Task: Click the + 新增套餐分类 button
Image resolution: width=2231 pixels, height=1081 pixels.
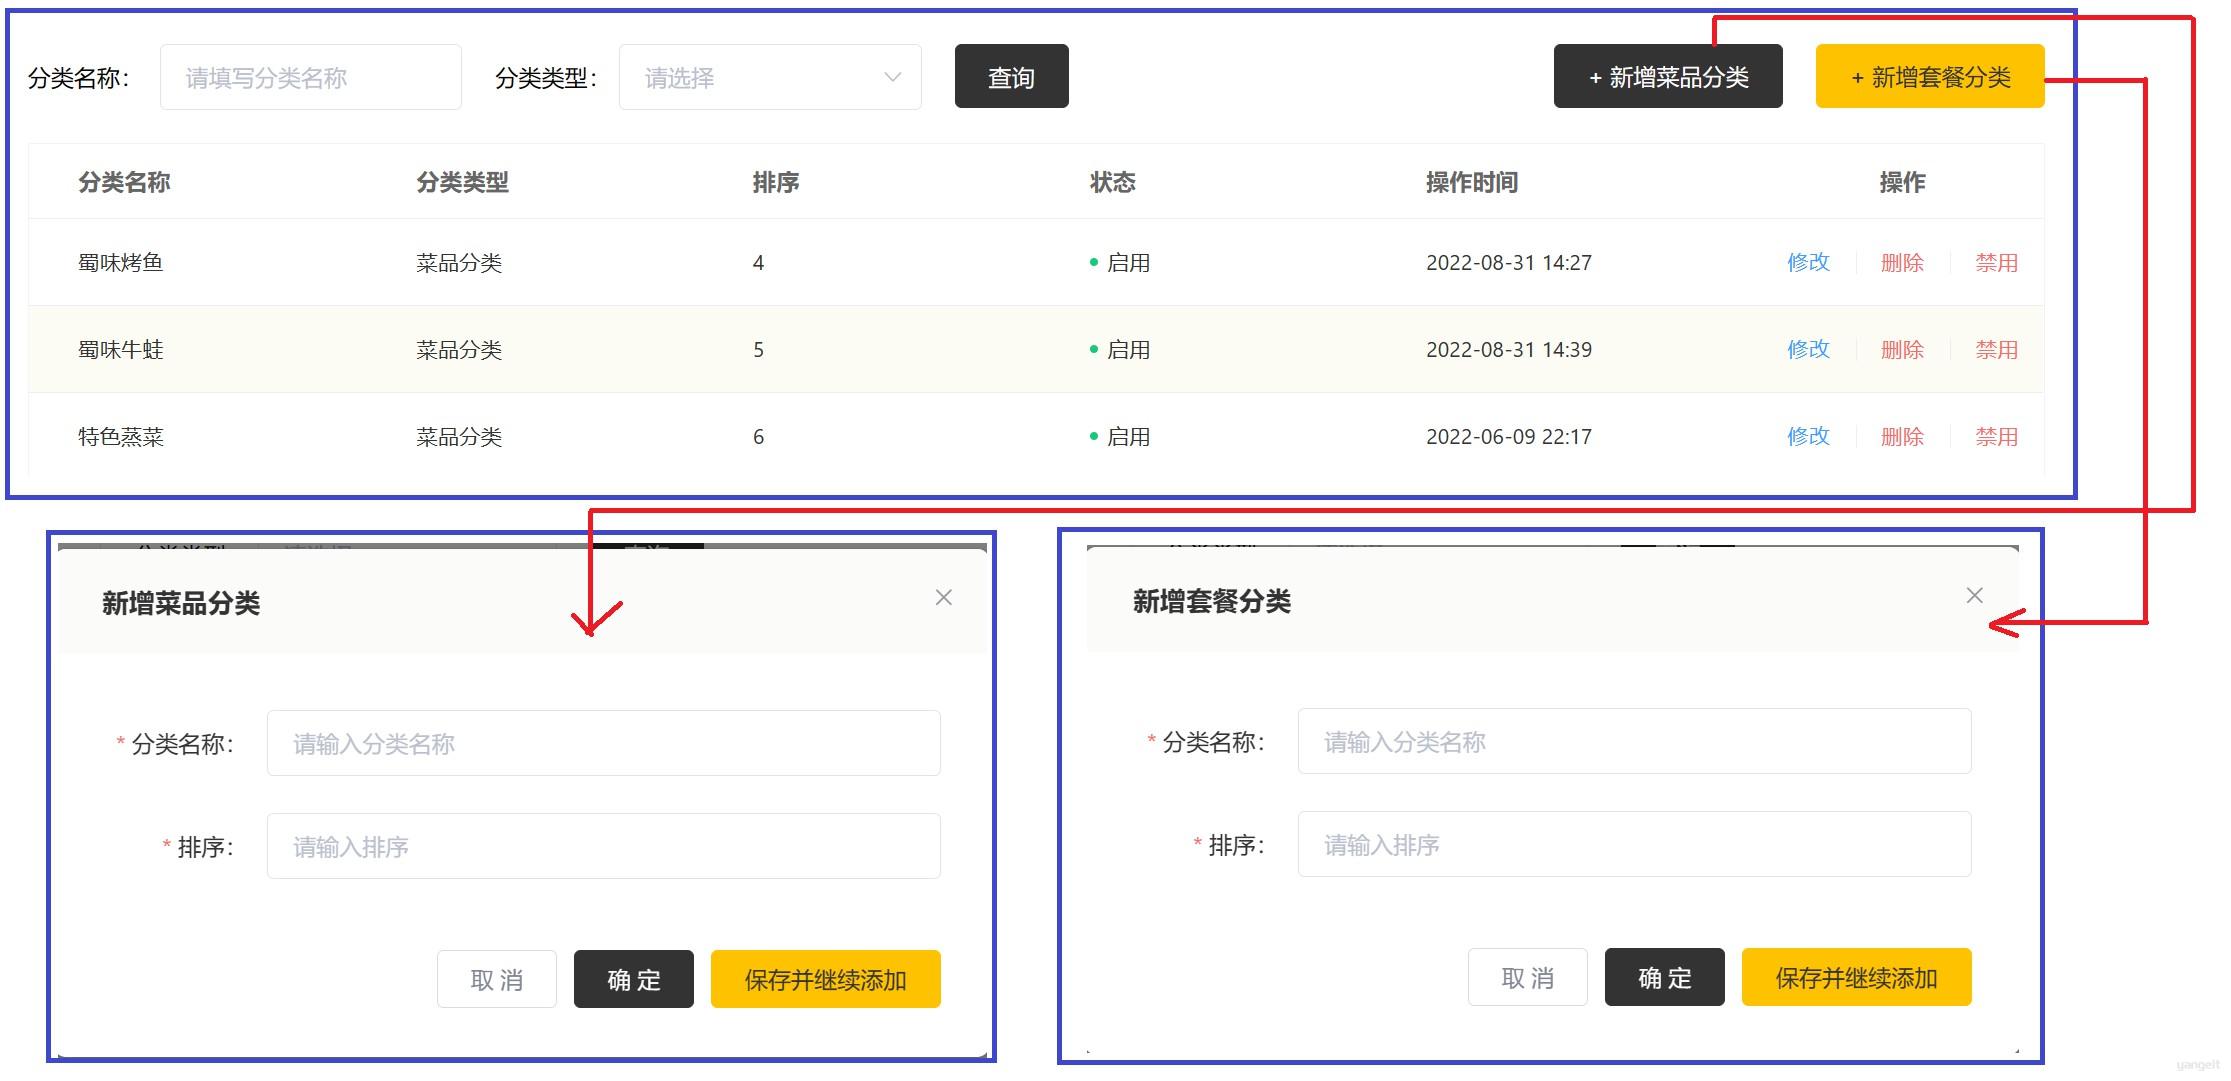Action: (x=1929, y=77)
